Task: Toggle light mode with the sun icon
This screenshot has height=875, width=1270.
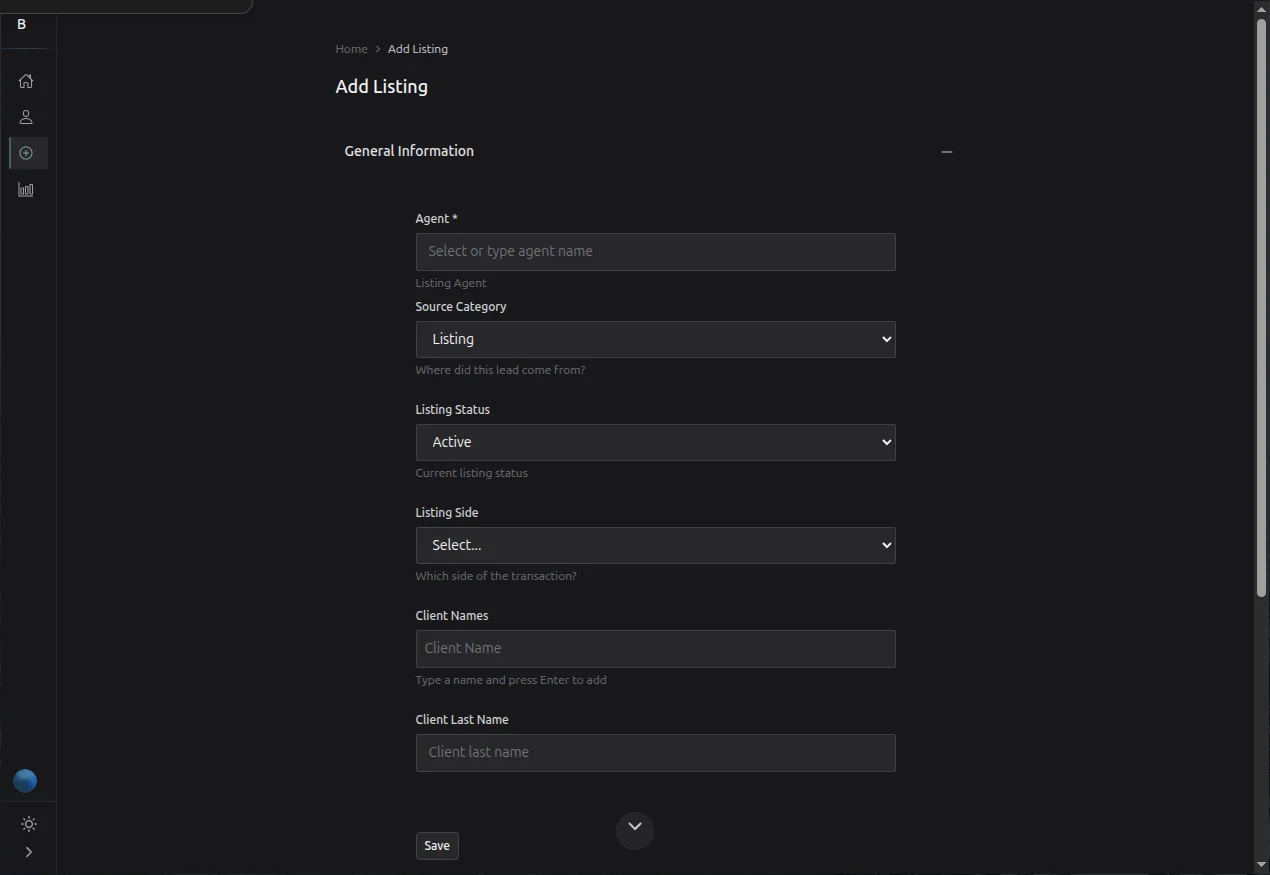Action: [x=28, y=824]
